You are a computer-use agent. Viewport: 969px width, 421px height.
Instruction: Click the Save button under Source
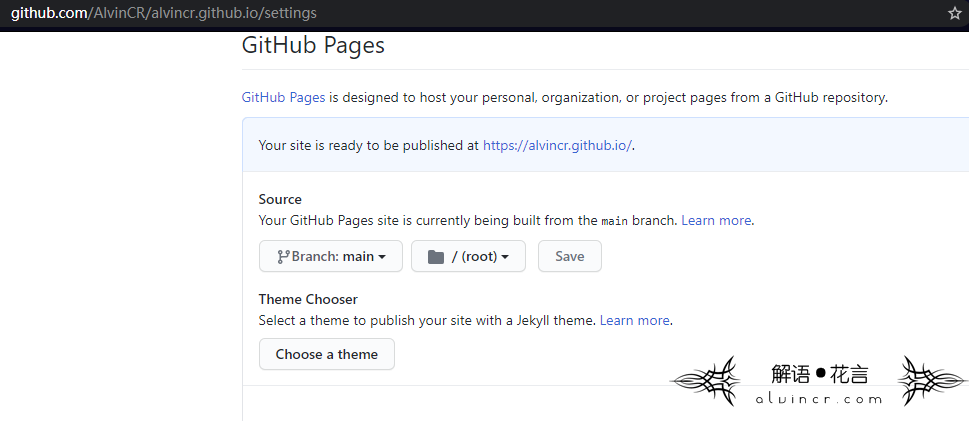click(x=570, y=256)
